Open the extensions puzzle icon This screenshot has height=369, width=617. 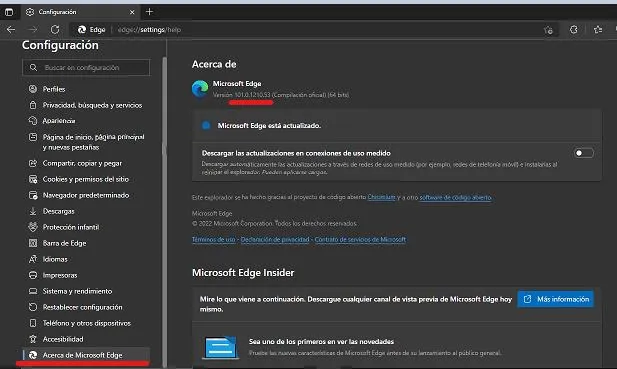574,30
